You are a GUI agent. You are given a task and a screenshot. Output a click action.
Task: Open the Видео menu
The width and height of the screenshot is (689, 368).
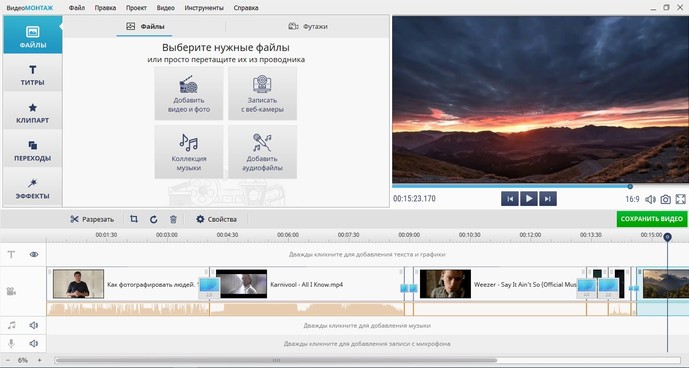click(166, 7)
